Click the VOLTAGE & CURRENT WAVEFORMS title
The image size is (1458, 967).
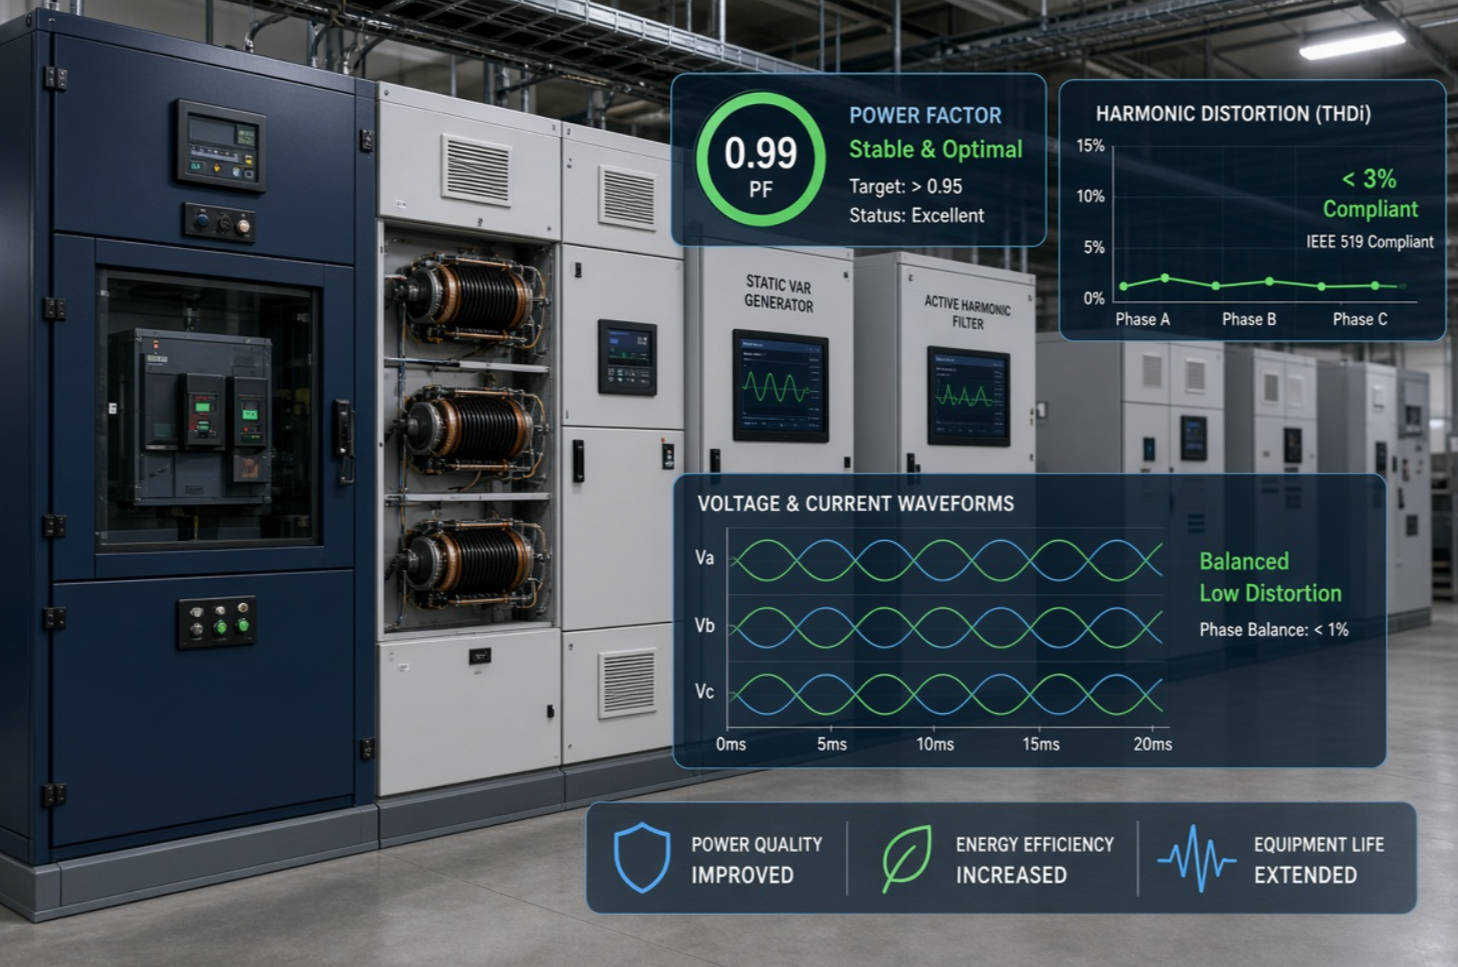[856, 504]
